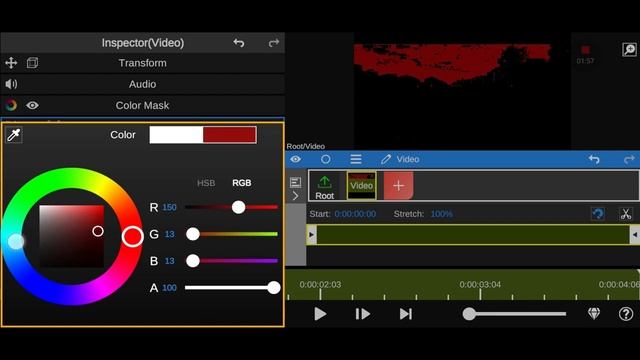Tap the circle icon in the blue toolbar
Image resolution: width=640 pixels, height=360 pixels.
coord(326,159)
